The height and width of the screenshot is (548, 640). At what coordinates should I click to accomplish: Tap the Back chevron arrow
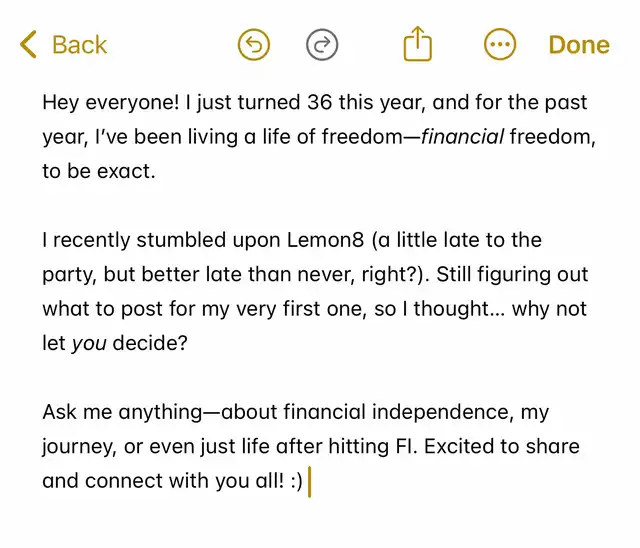pos(28,44)
